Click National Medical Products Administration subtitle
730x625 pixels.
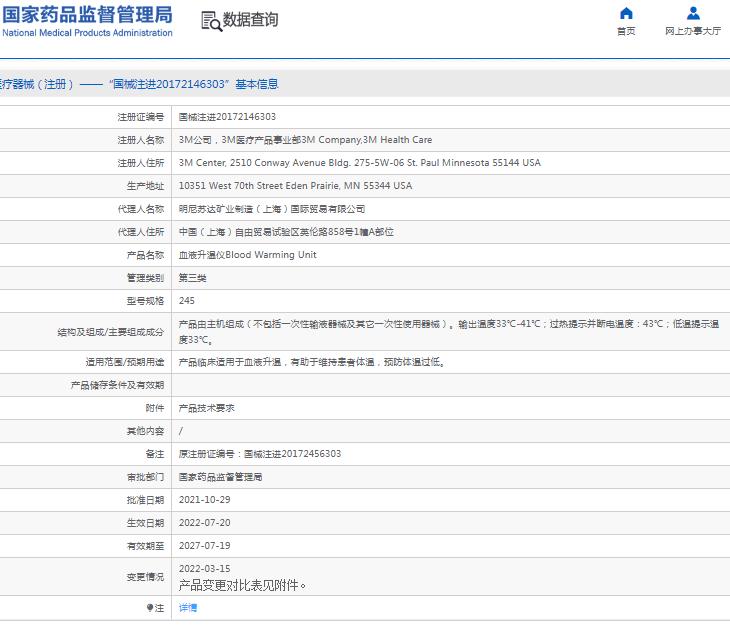(x=87, y=33)
